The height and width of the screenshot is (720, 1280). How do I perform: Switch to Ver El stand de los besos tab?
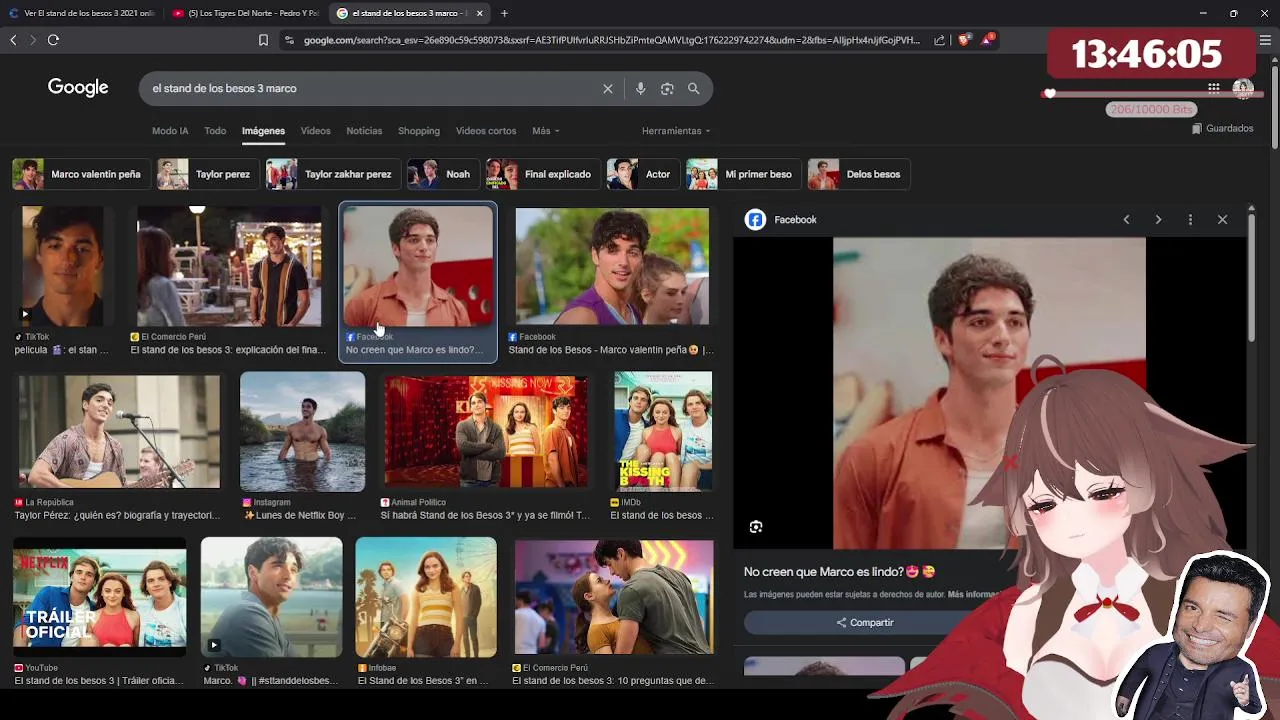[82, 13]
